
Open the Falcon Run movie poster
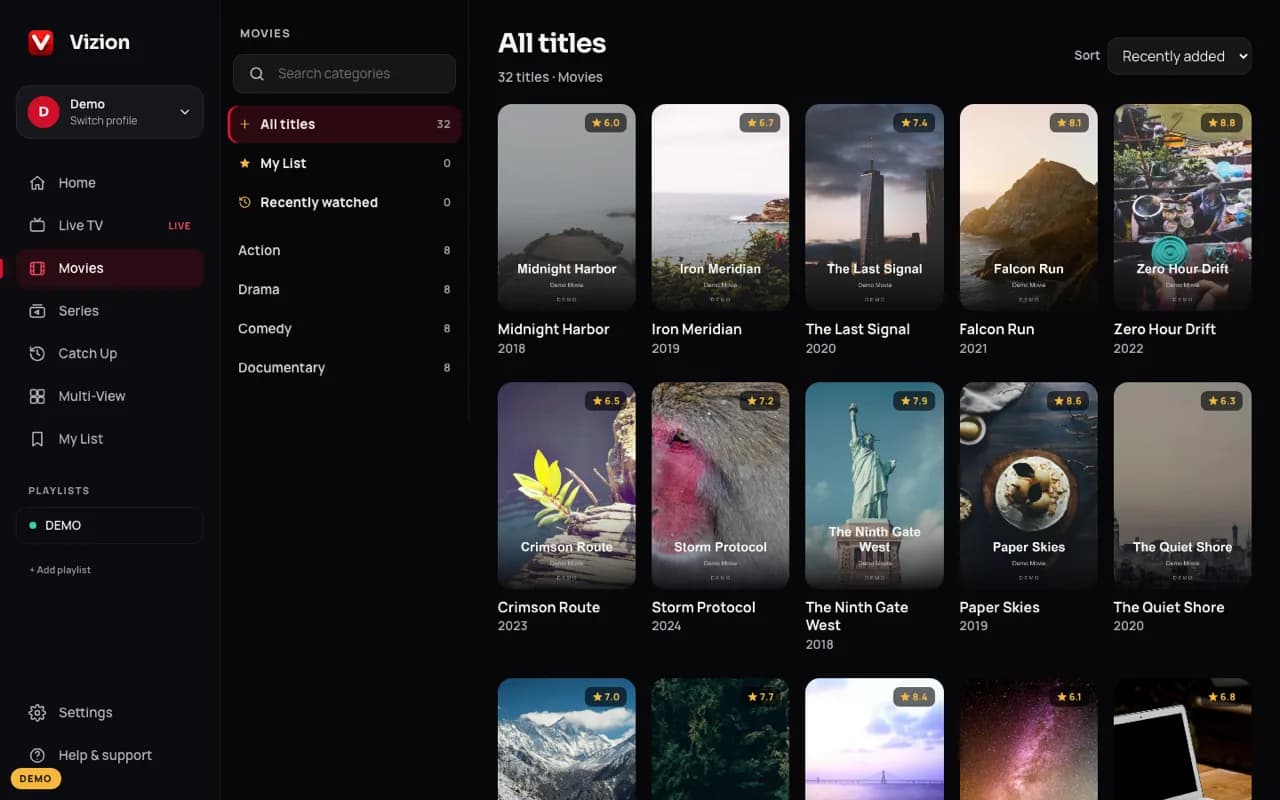(1029, 207)
